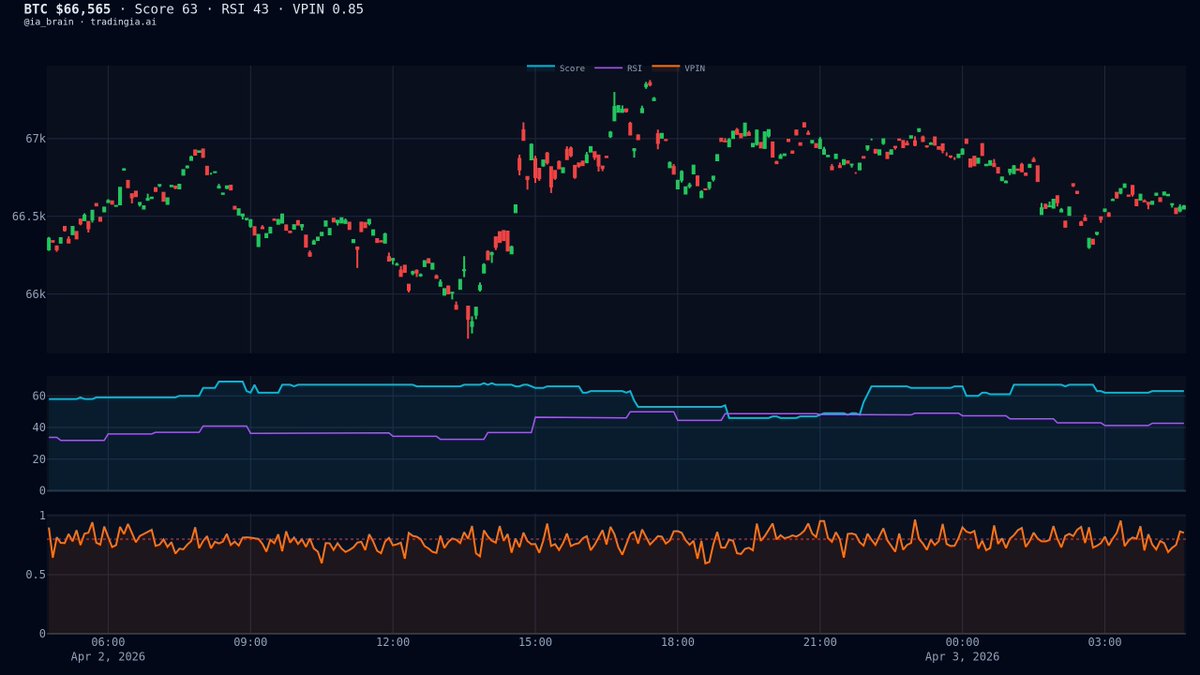The height and width of the screenshot is (675, 1200).
Task: Click the 1 tick on the VPIN axis
Action: click(x=42, y=515)
